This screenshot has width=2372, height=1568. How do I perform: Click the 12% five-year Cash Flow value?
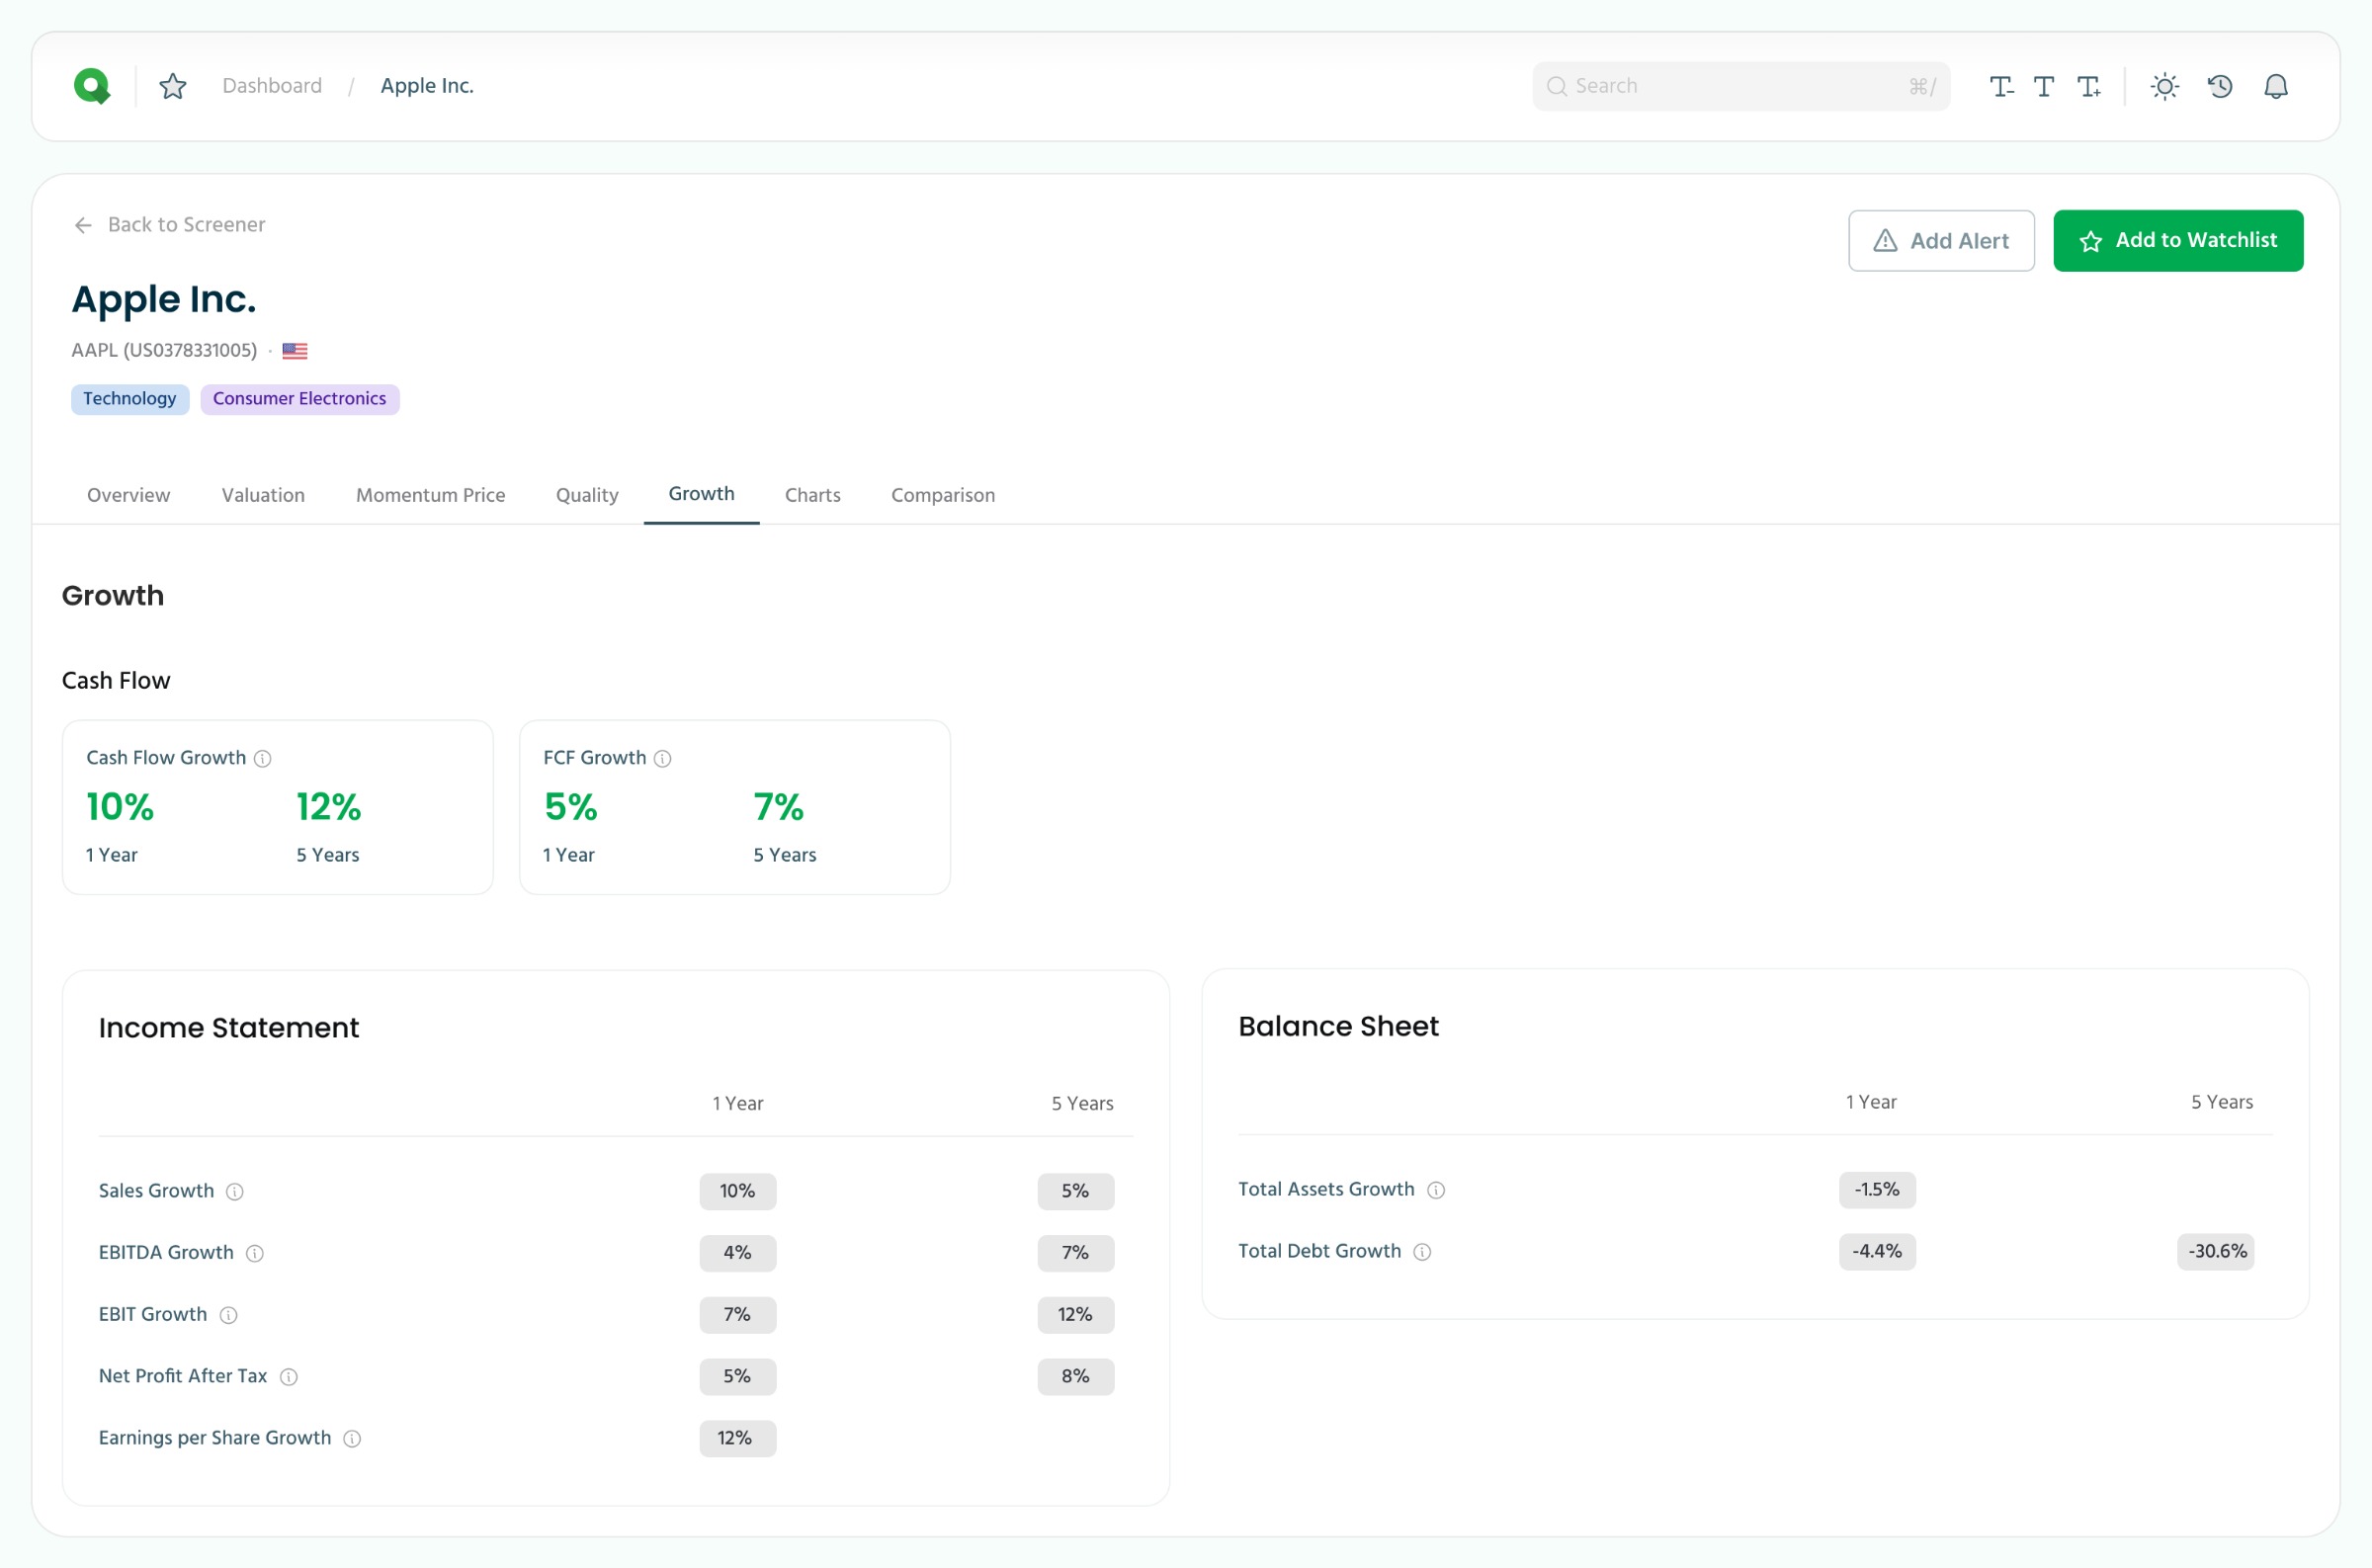(329, 807)
